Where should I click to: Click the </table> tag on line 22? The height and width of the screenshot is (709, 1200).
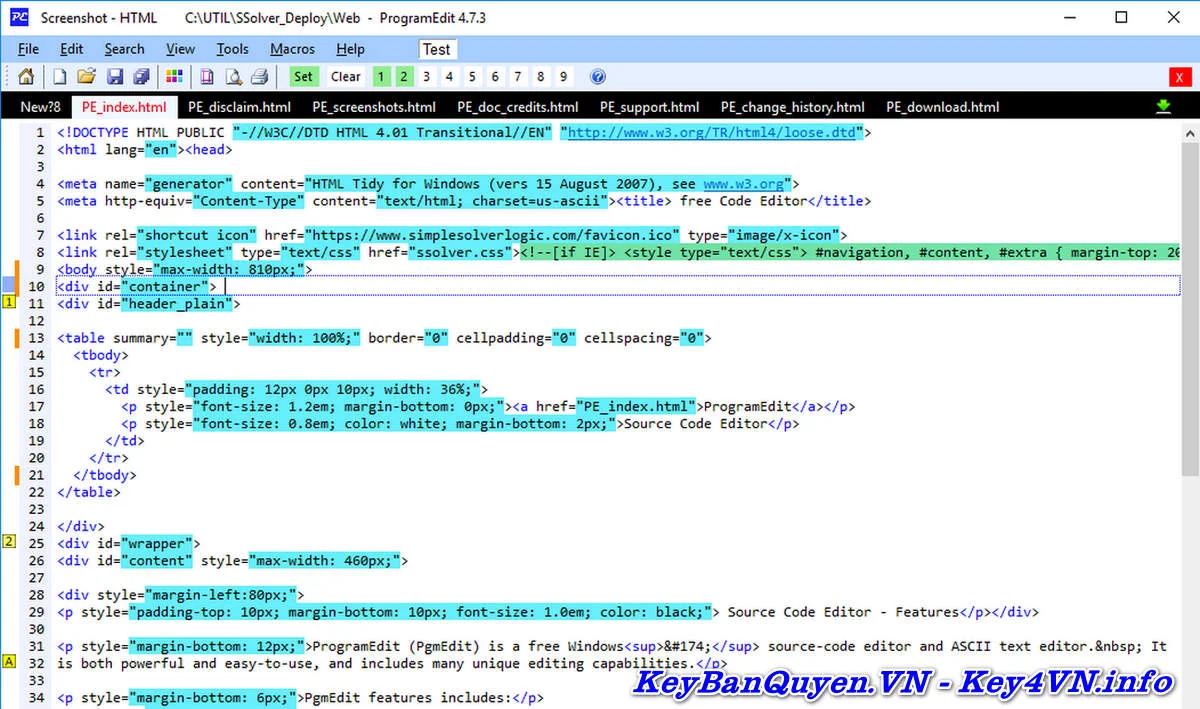pyautogui.click(x=89, y=491)
